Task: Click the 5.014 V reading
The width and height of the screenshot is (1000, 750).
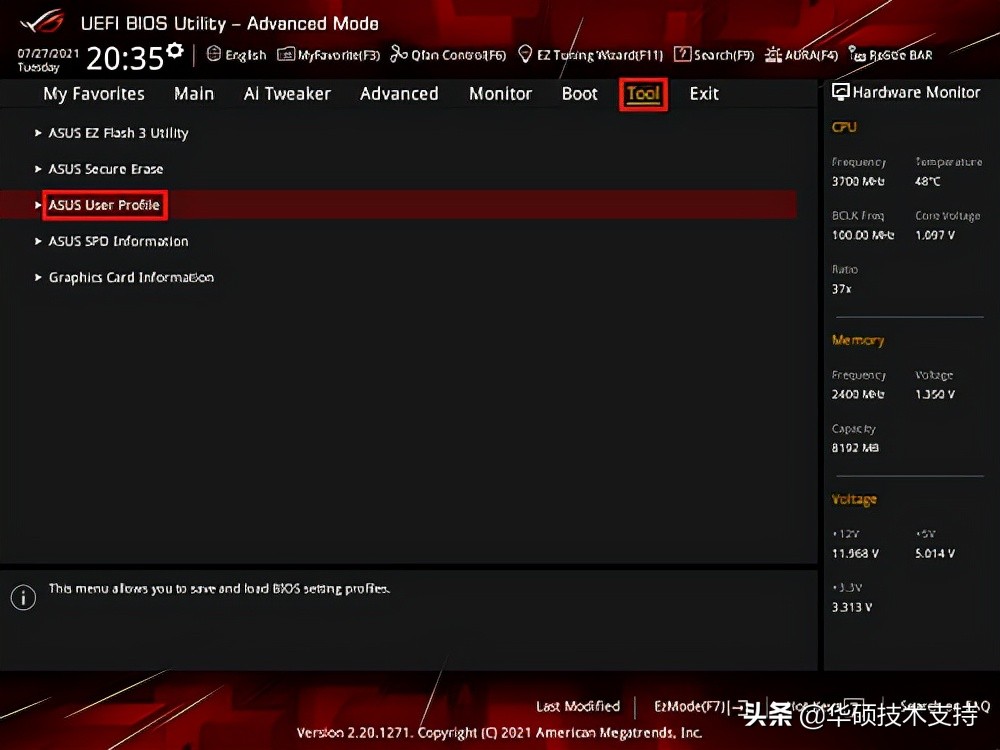Action: pyautogui.click(x=935, y=554)
